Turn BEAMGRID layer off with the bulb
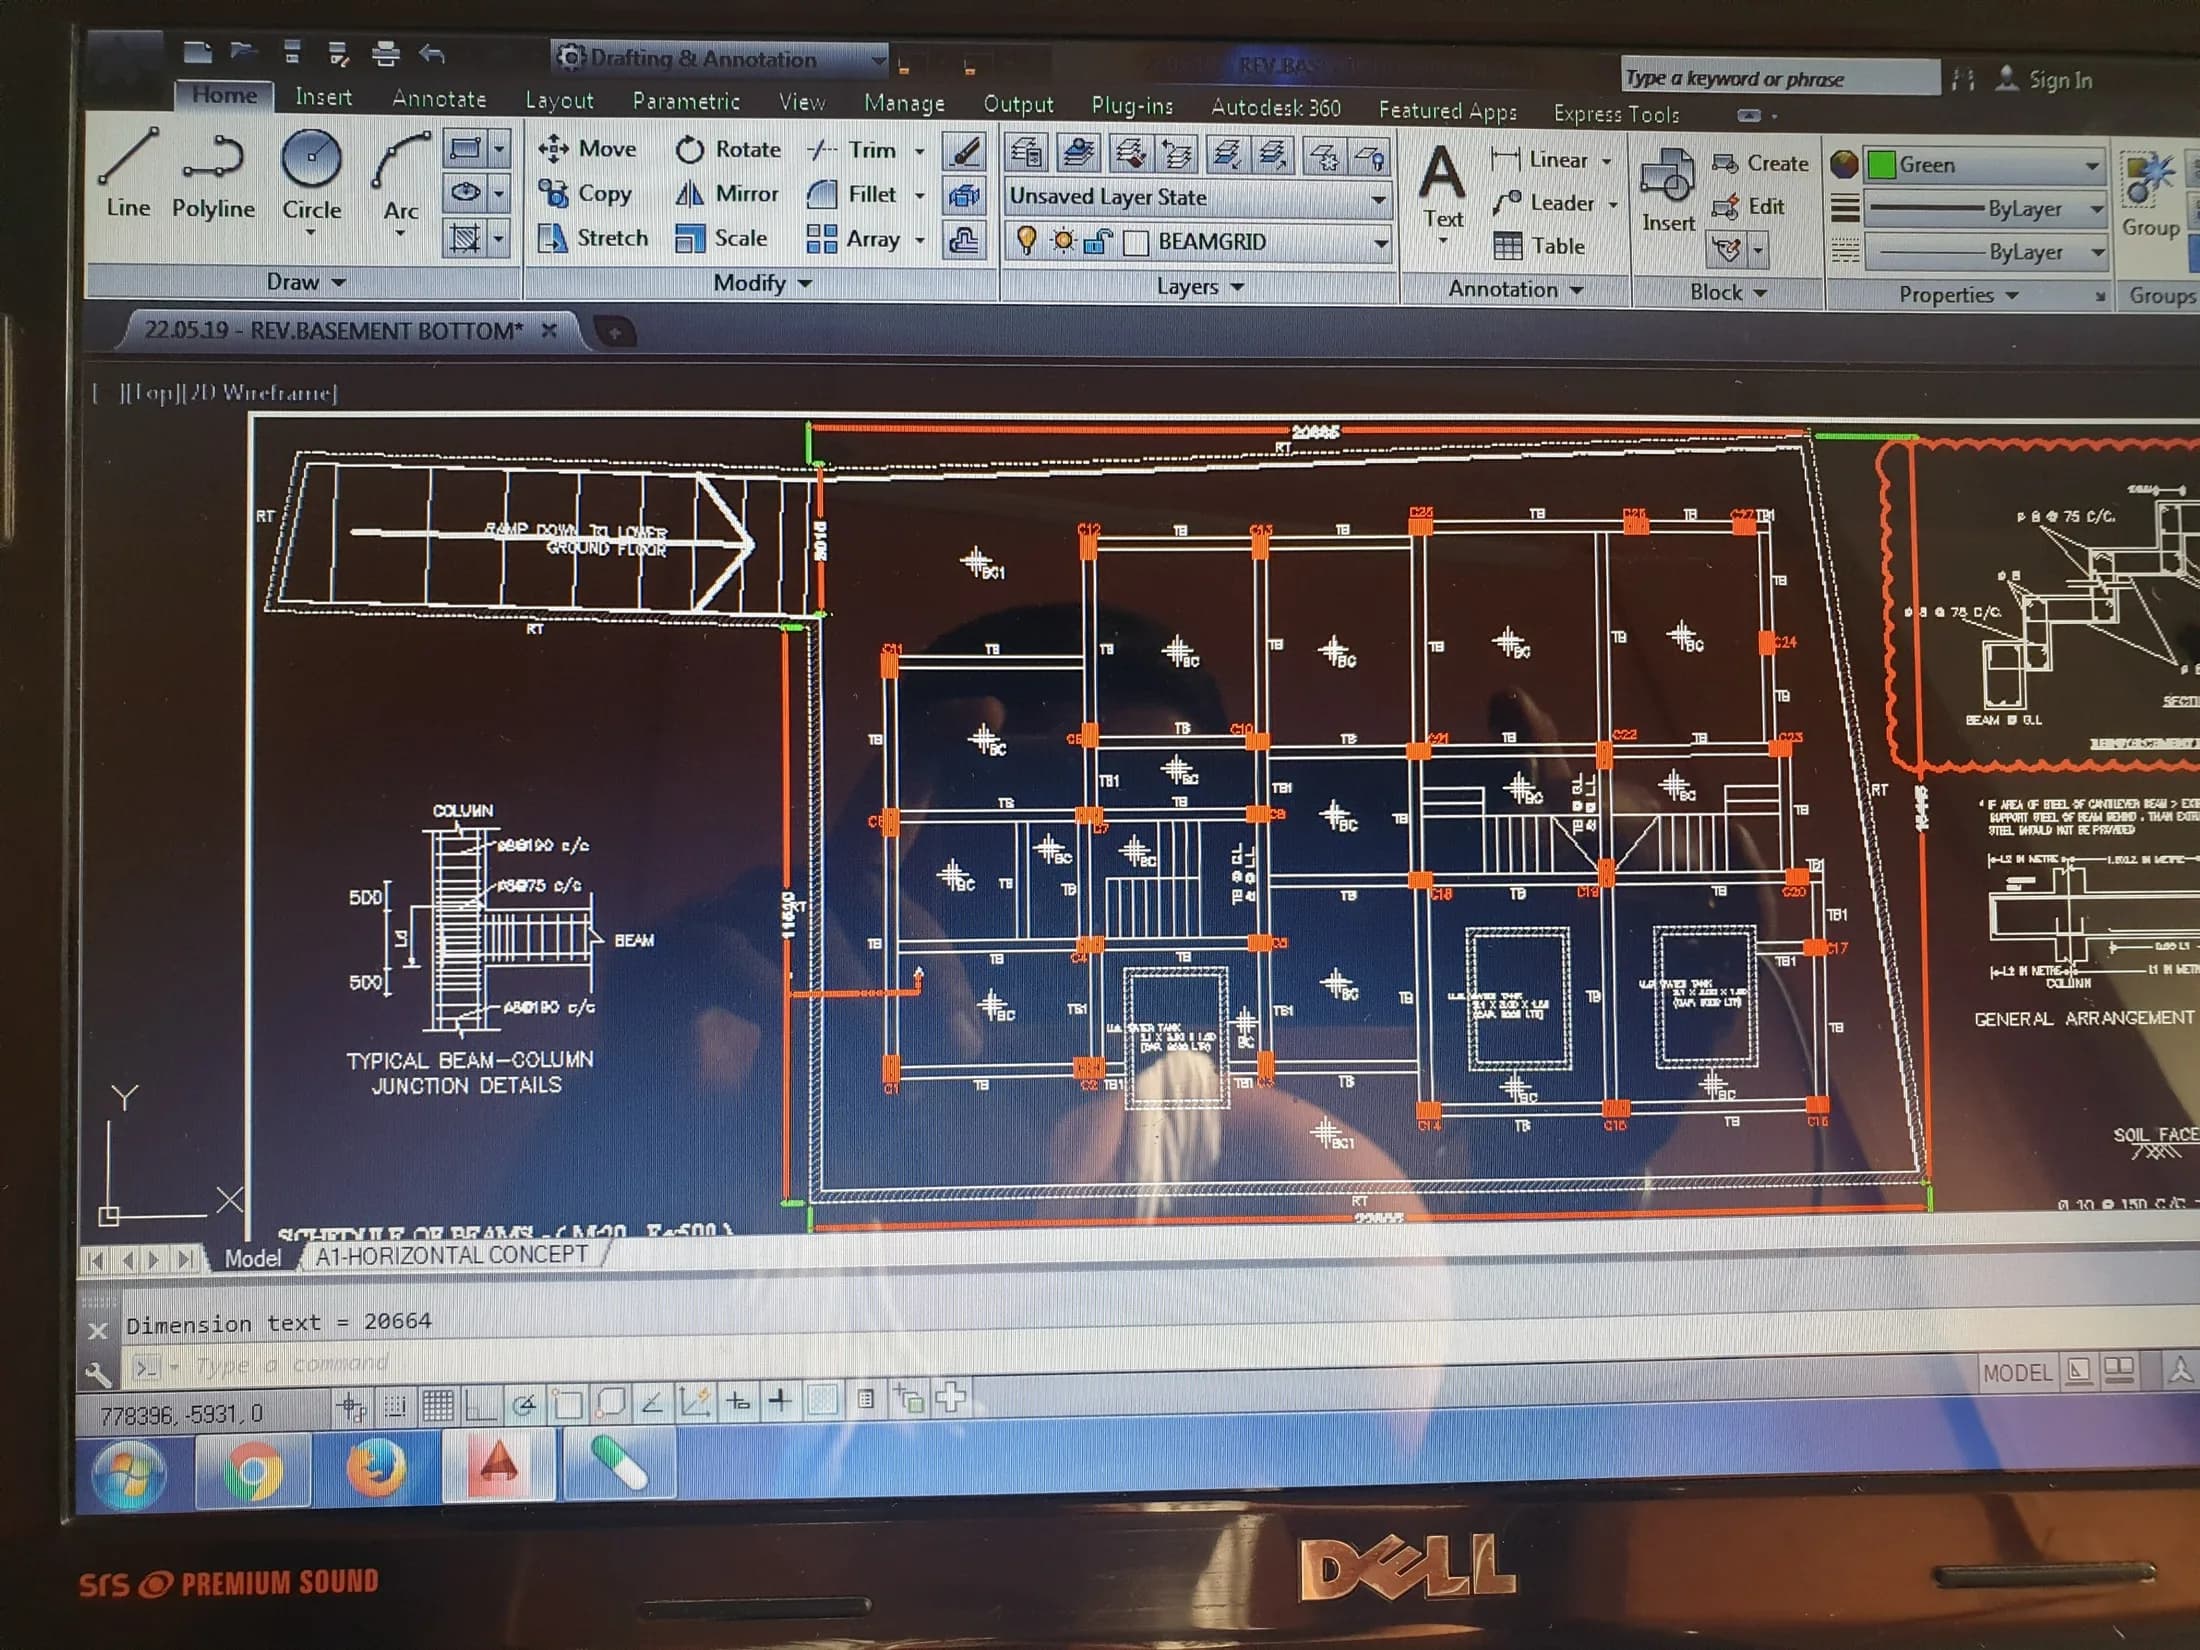The width and height of the screenshot is (2200, 1650). coord(1026,240)
